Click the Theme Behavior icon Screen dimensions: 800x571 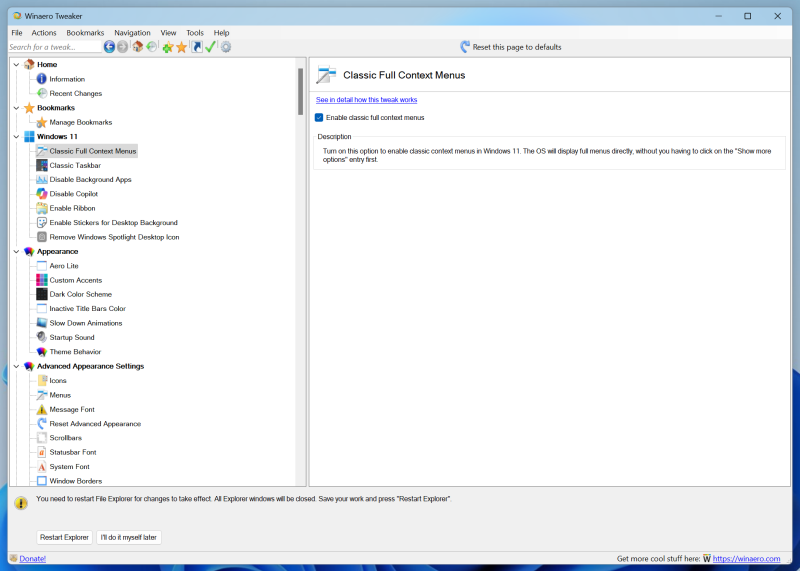[x=42, y=352]
